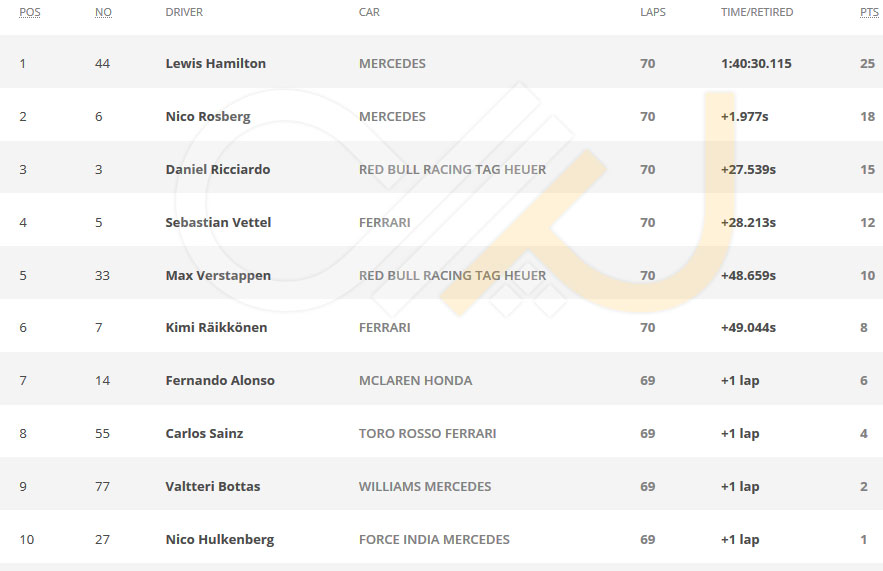Select Nico Hulkenberg in tenth place
Screen dimensions: 883x571
[x=220, y=539]
